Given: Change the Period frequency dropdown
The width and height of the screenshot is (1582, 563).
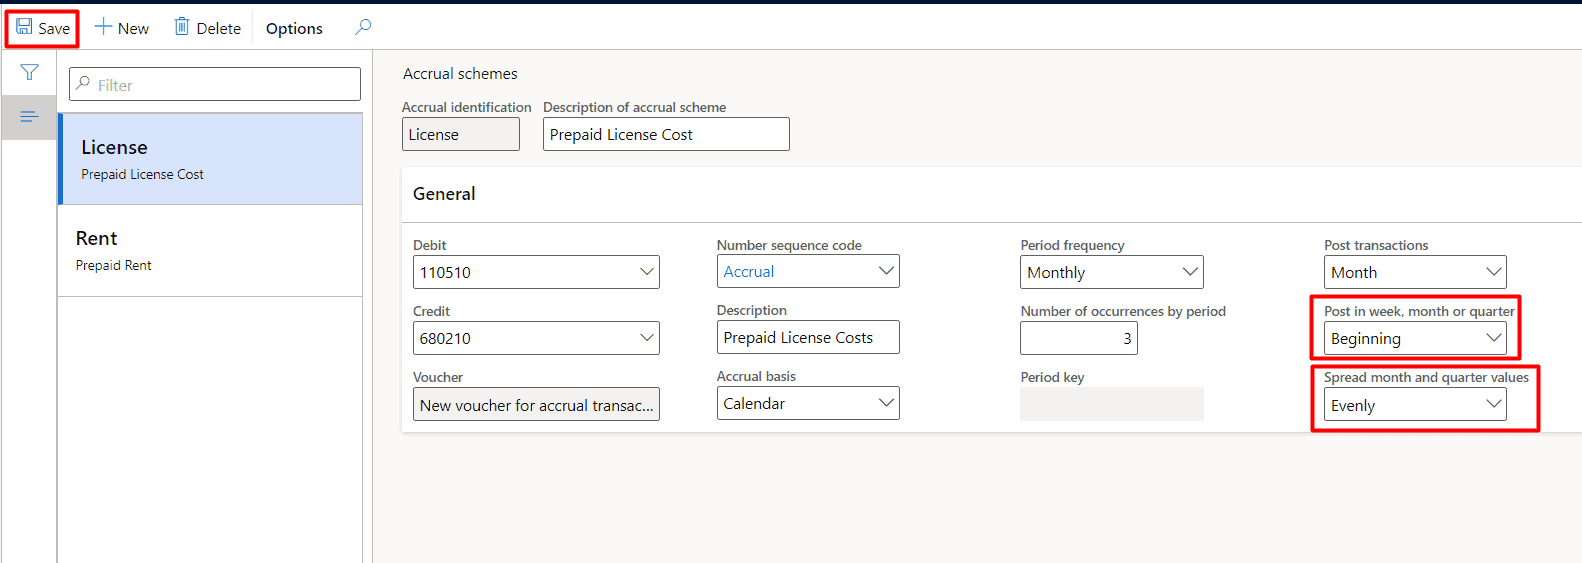Looking at the screenshot, I should pyautogui.click(x=1189, y=272).
